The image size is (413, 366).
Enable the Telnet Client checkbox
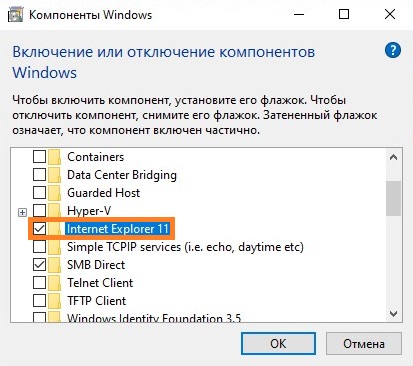[x=39, y=283]
